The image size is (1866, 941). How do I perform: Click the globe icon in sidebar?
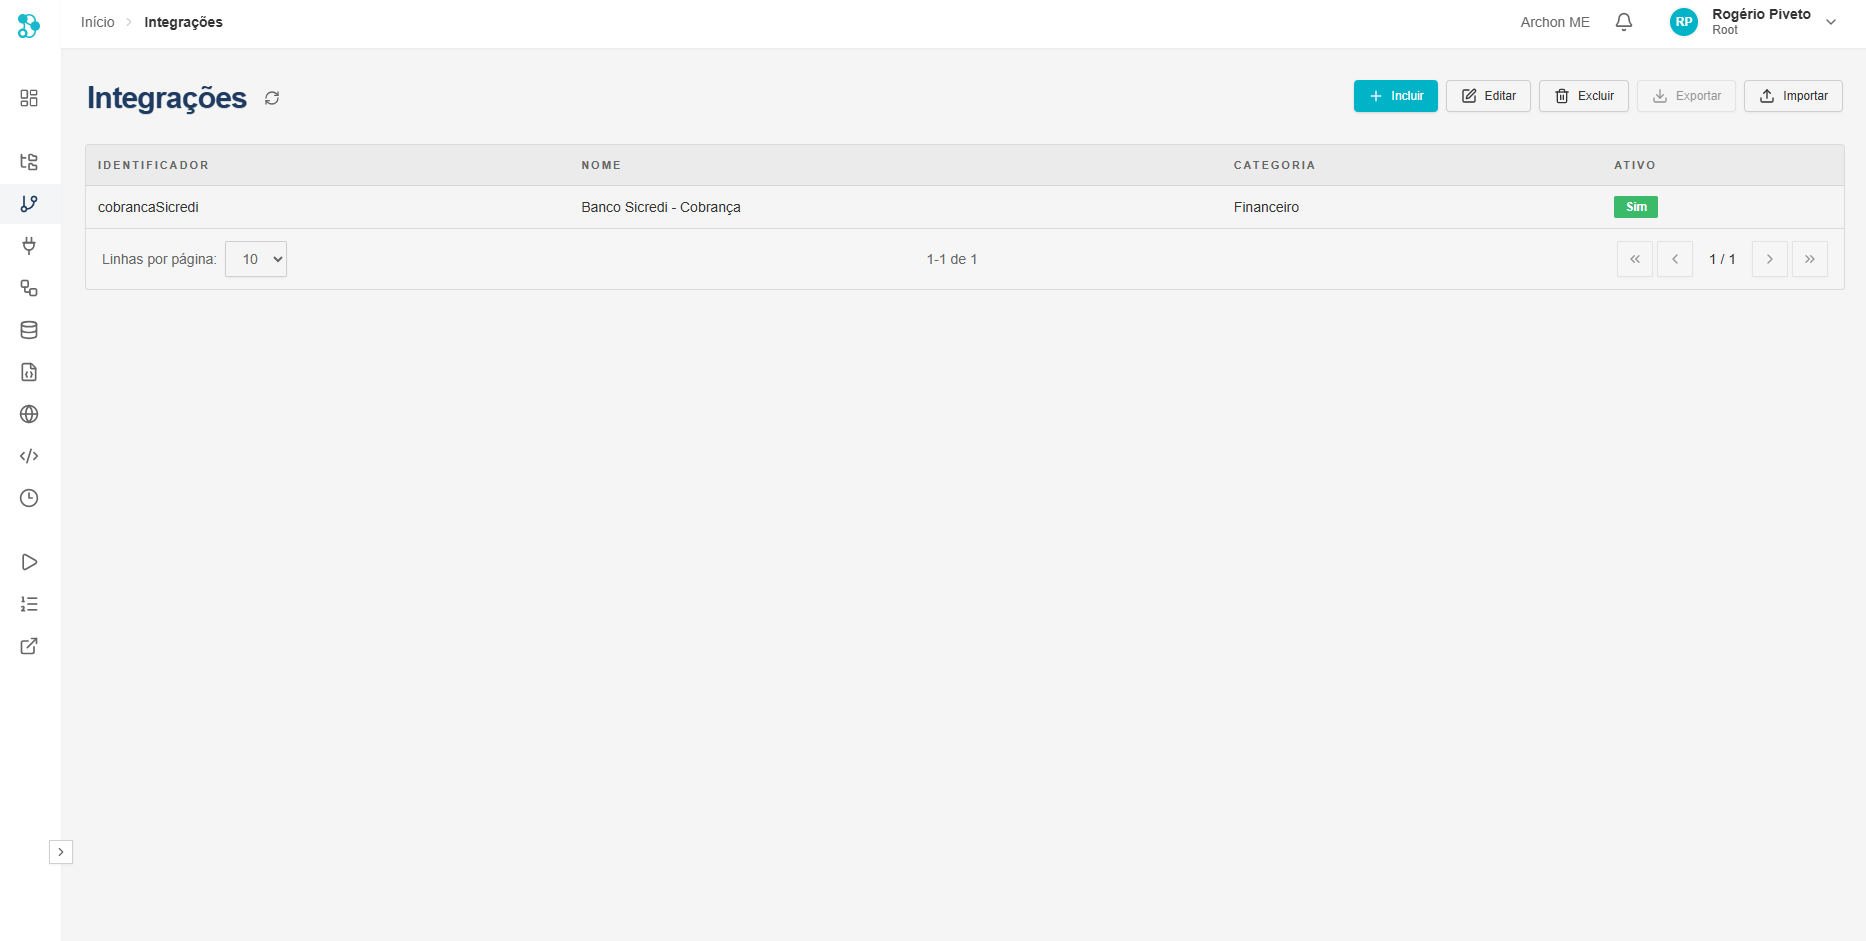29,414
